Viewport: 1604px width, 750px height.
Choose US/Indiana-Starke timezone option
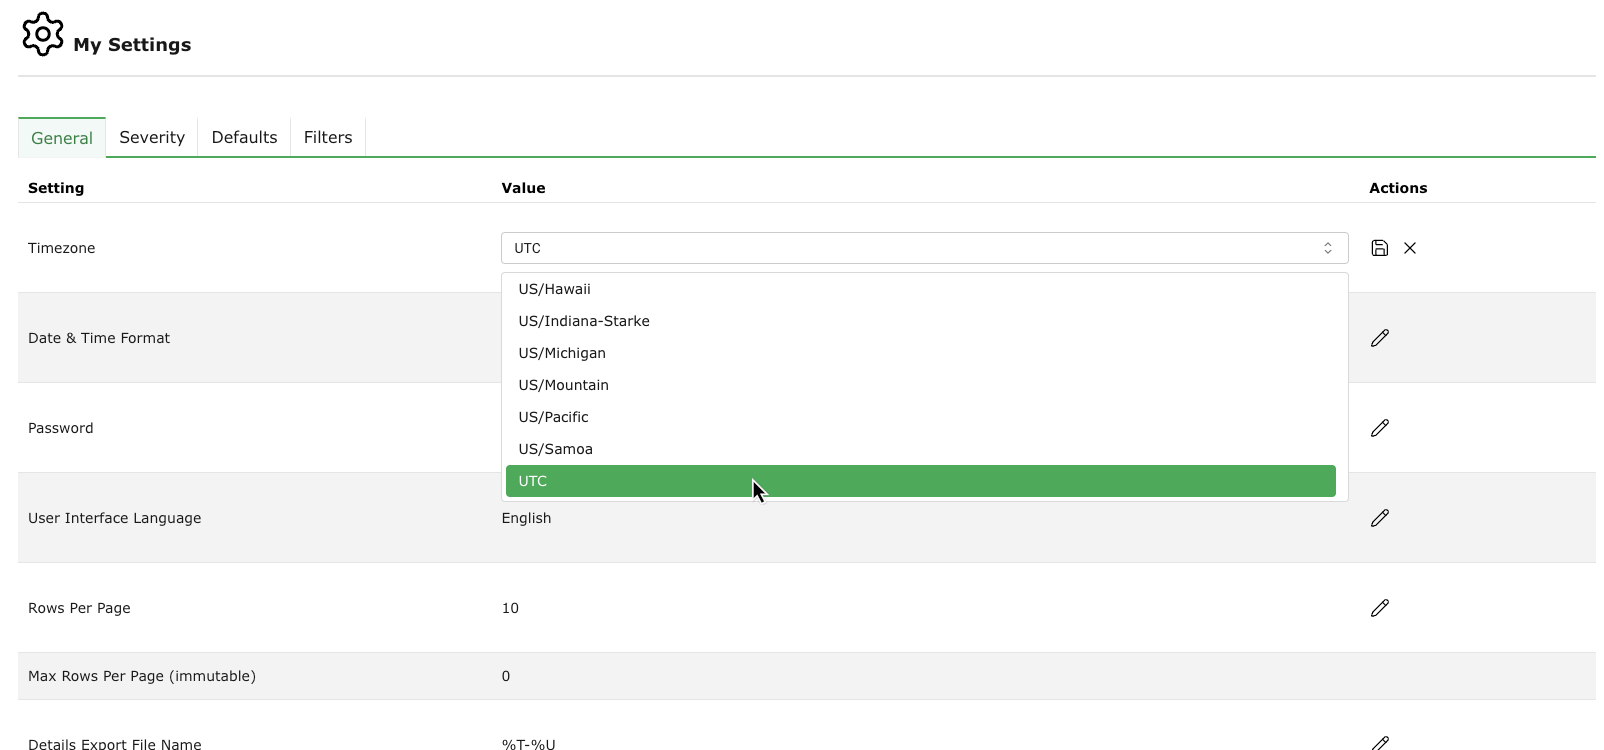[584, 321]
